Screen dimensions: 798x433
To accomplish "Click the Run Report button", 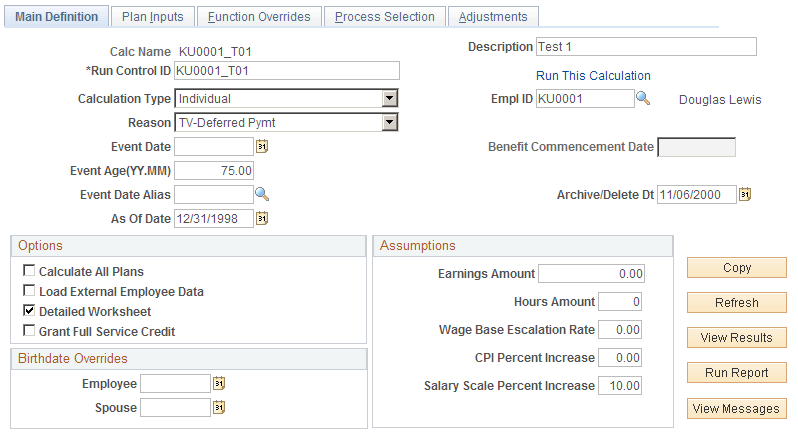I will pyautogui.click(x=737, y=373).
